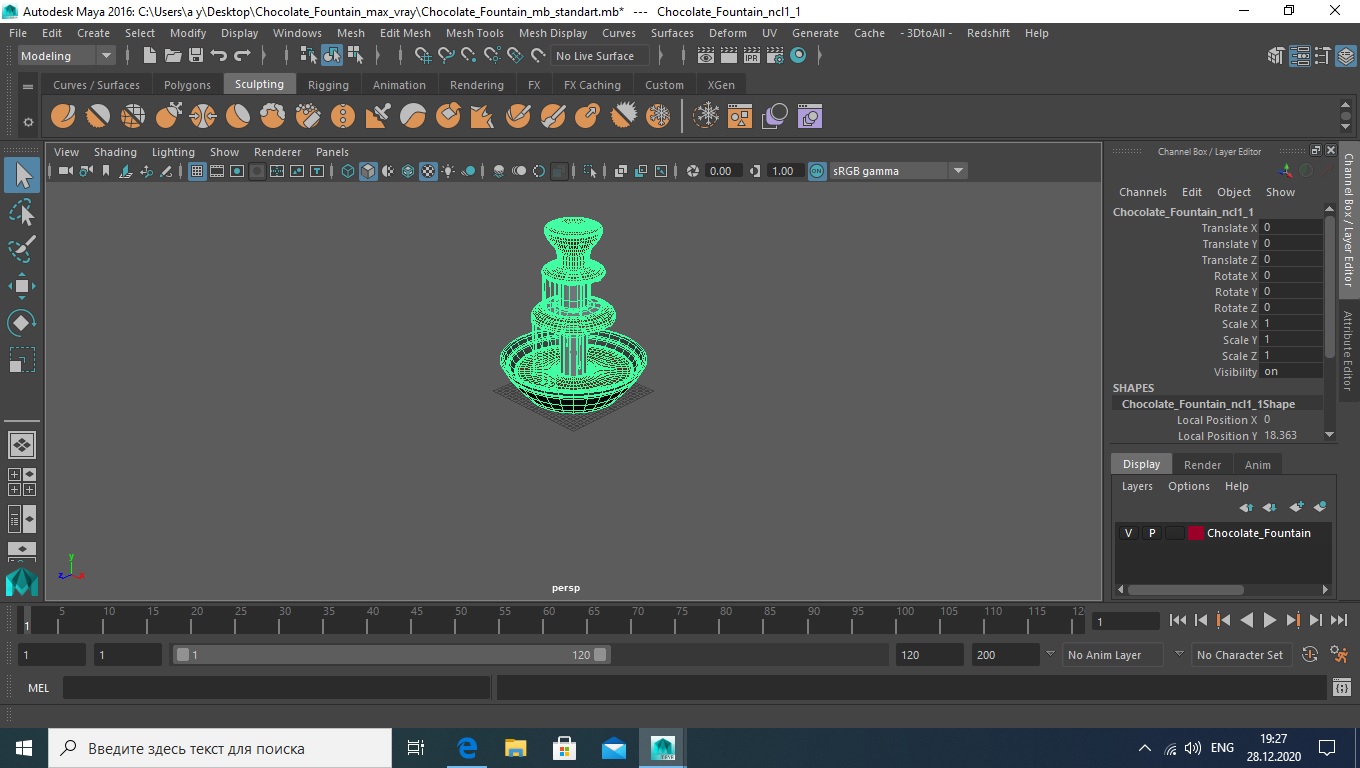Toggle the viewport grid display

(x=197, y=171)
